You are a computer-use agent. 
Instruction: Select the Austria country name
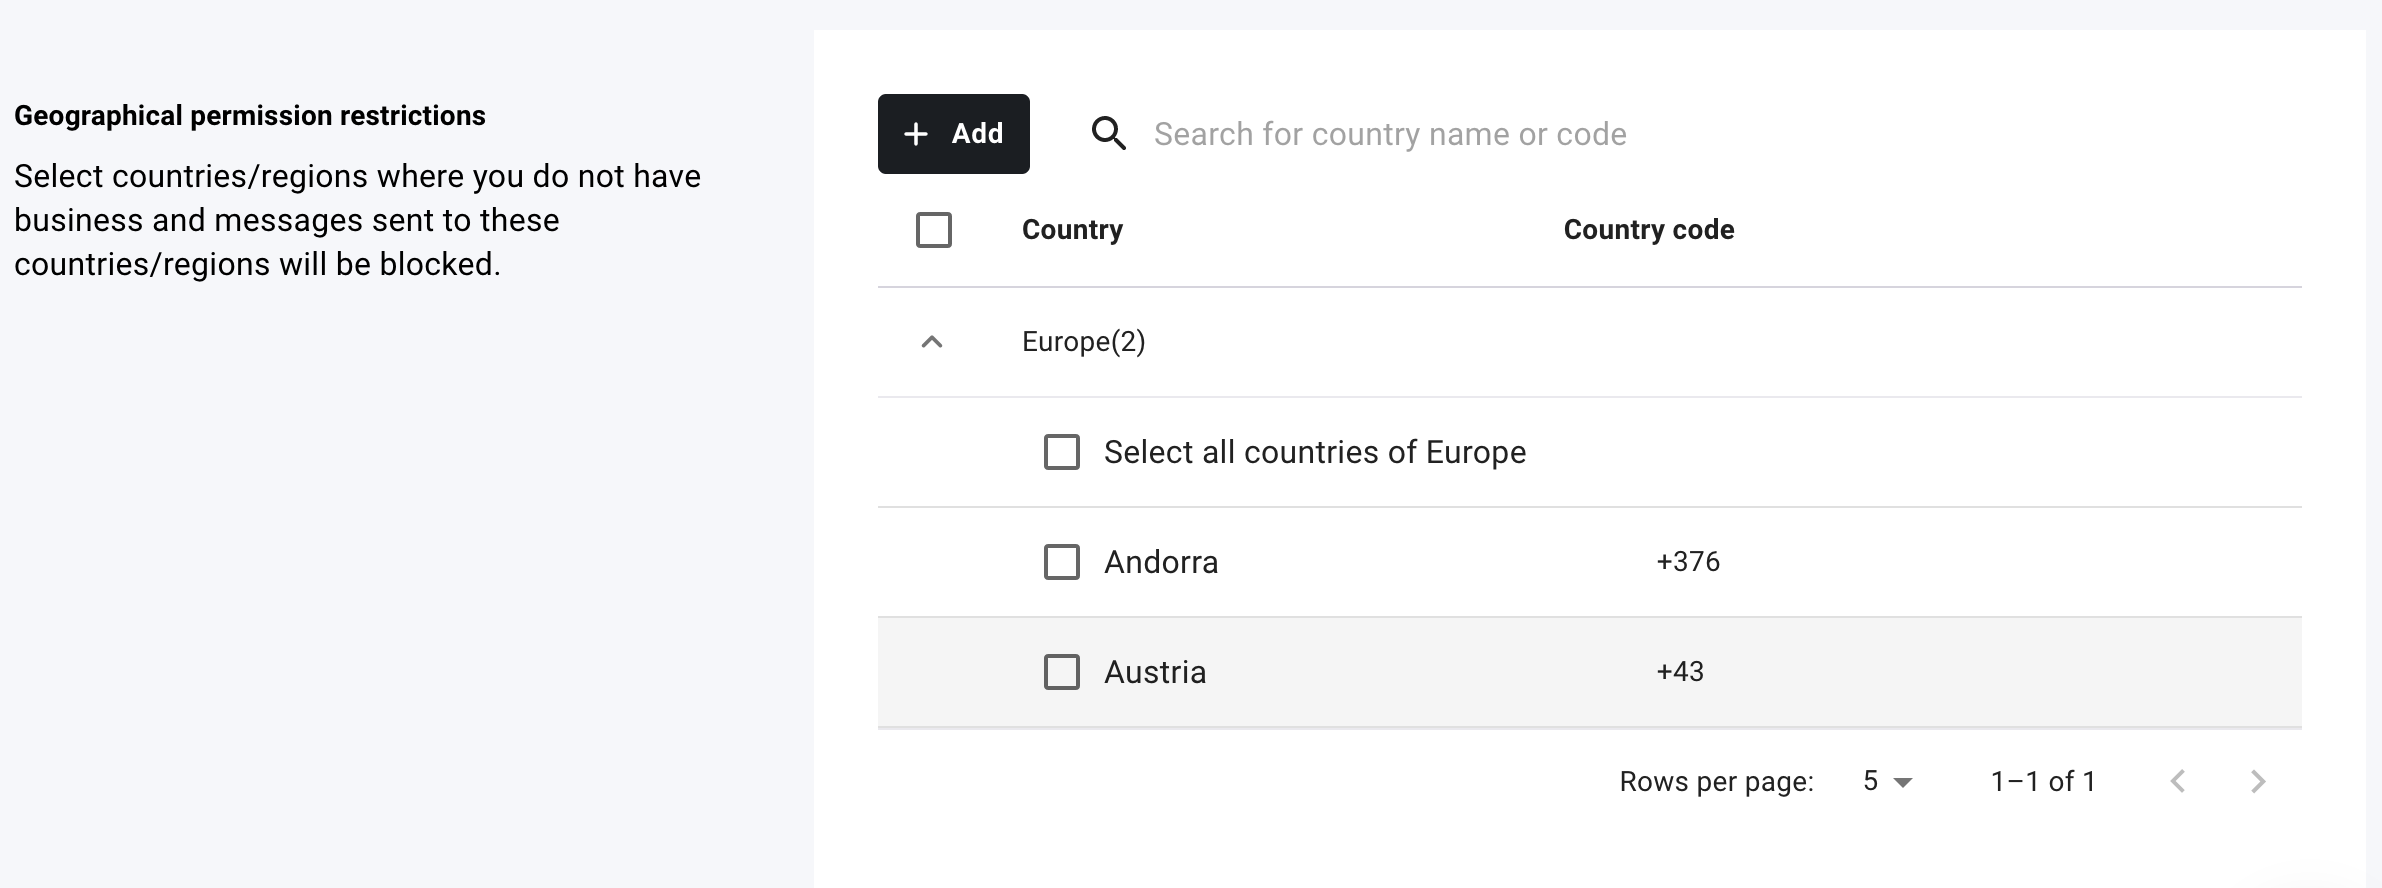point(1155,672)
